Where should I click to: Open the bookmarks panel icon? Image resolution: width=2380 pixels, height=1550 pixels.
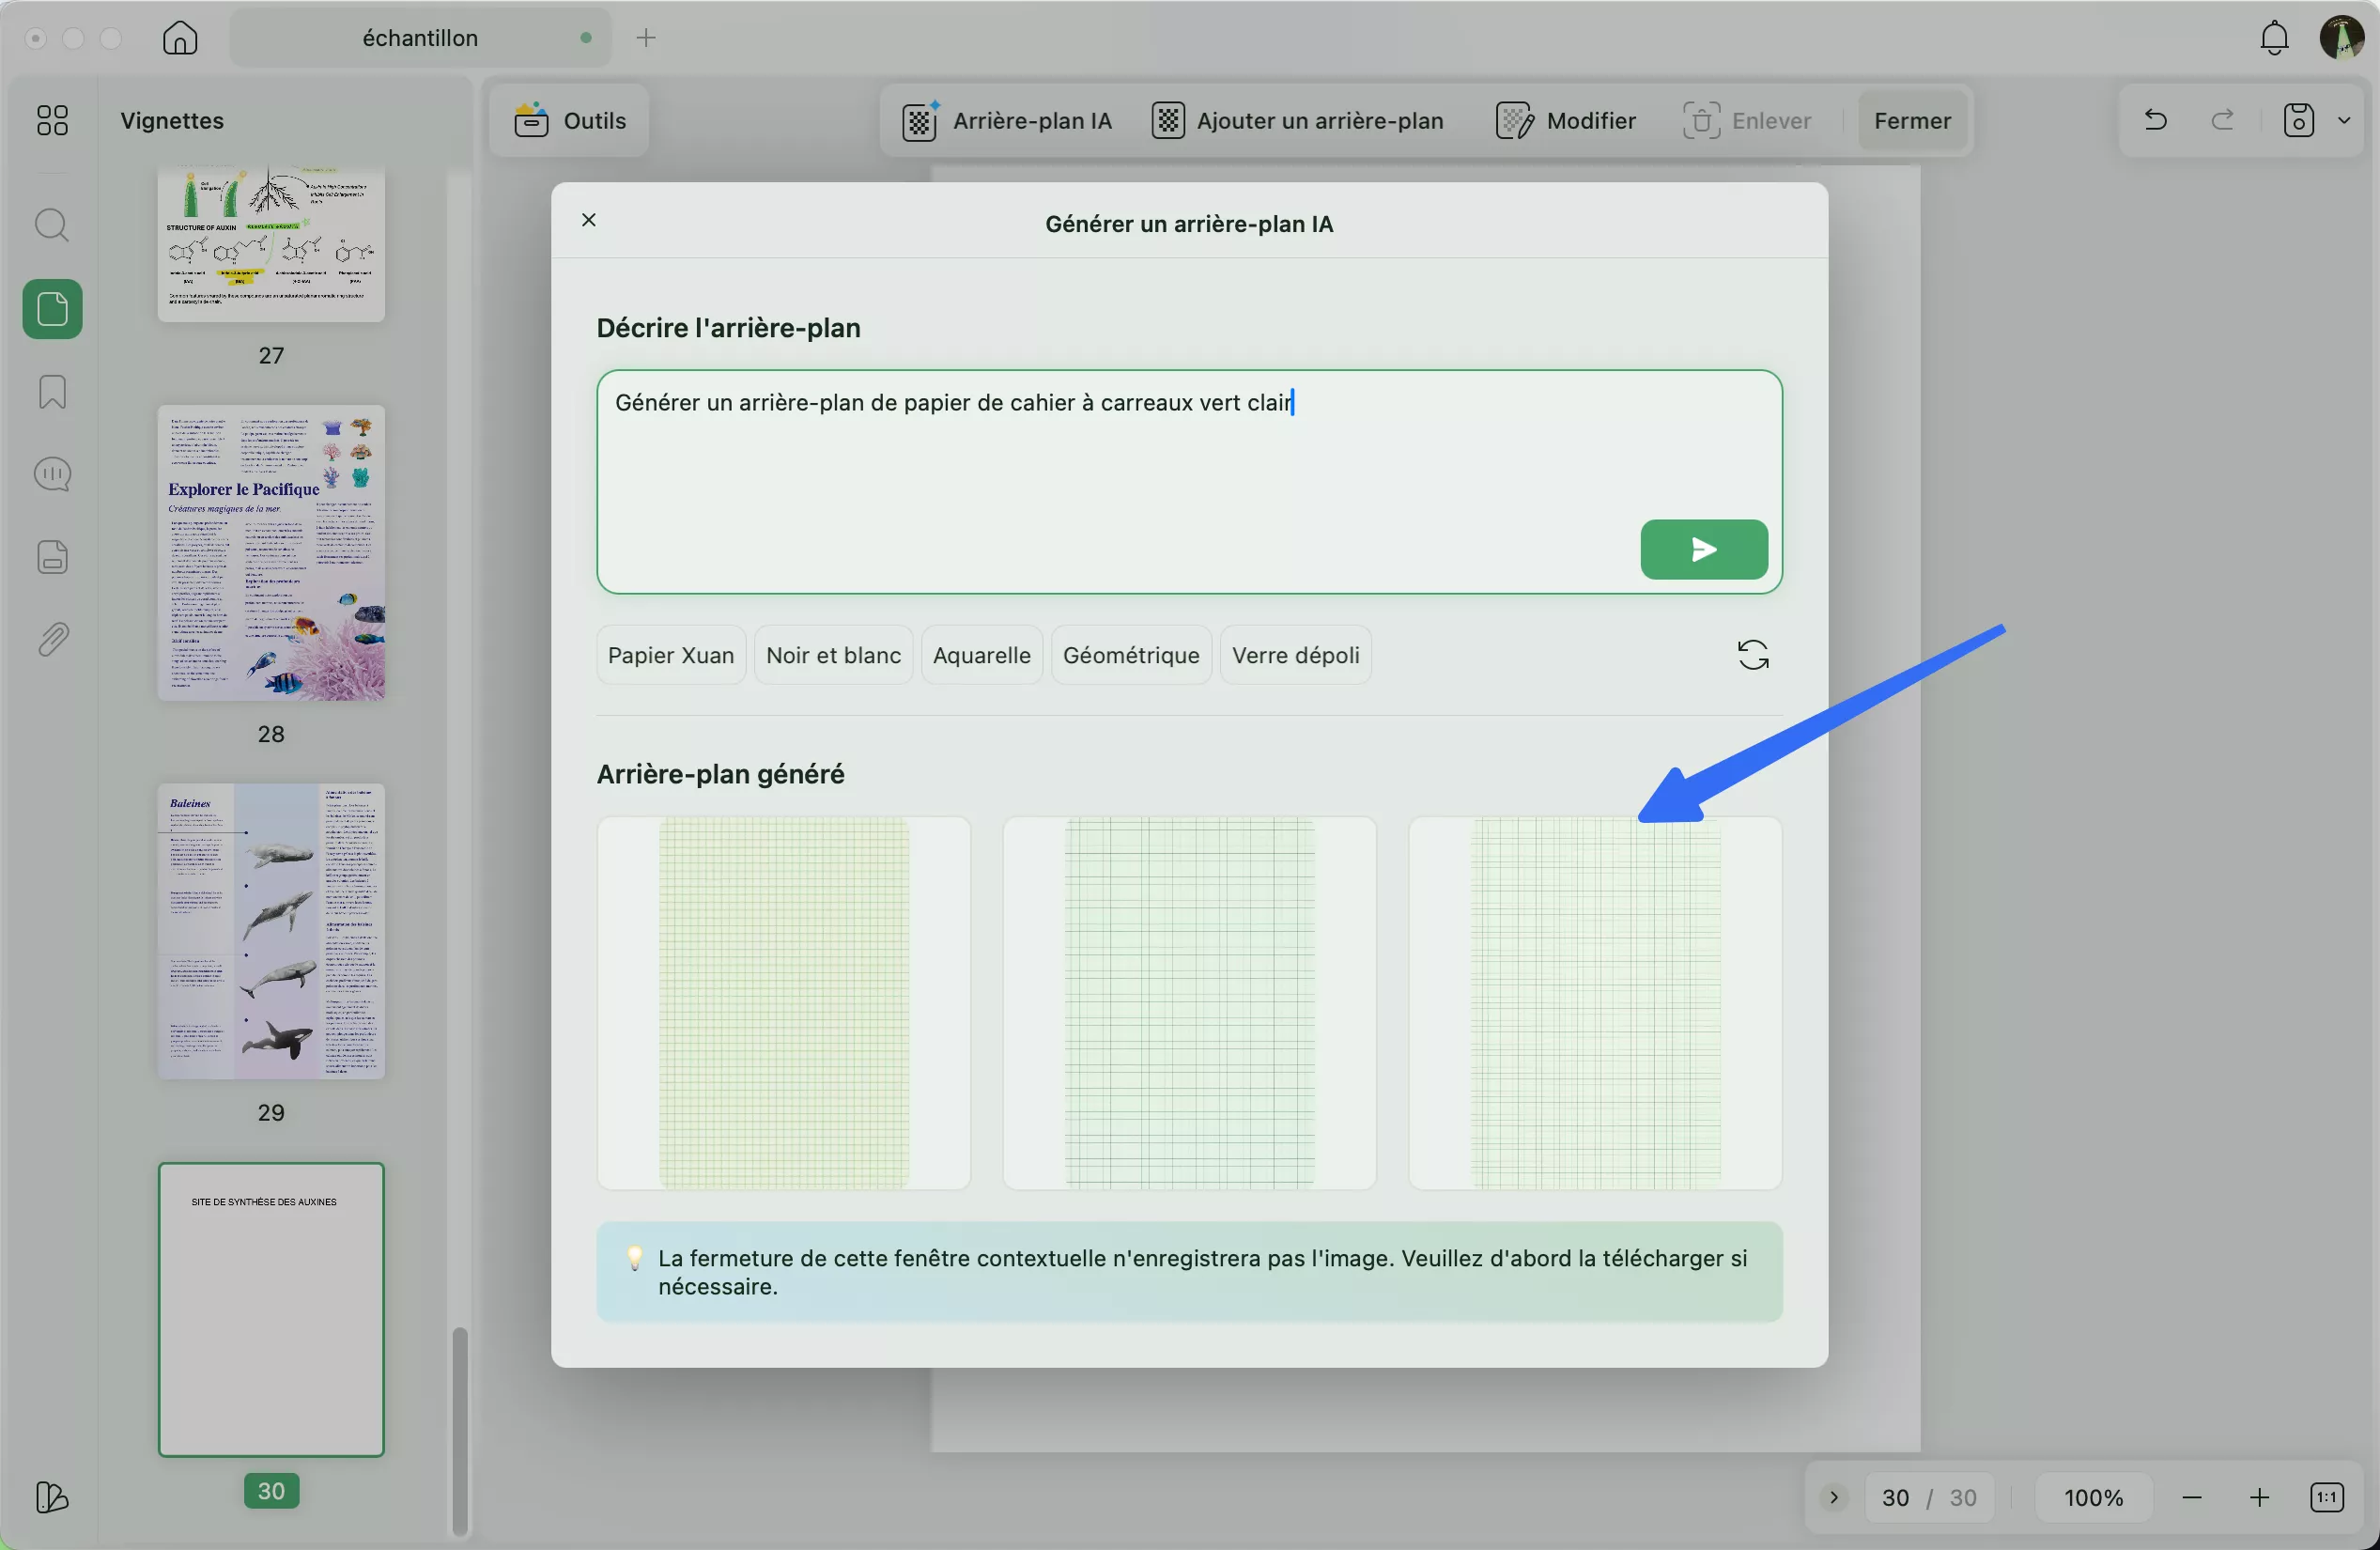coord(51,392)
